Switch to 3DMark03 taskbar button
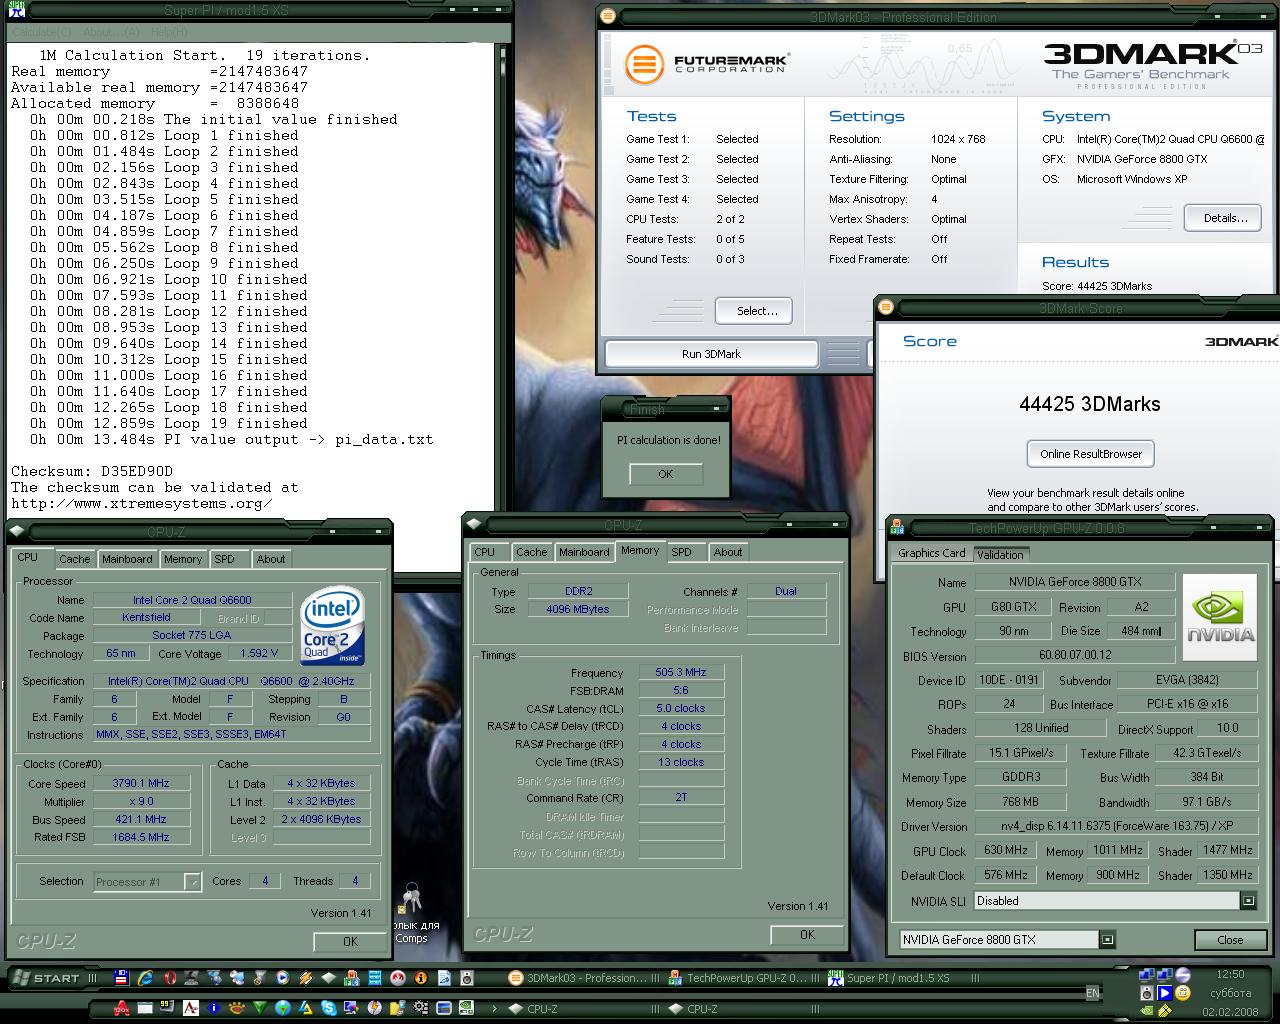Screen dimensions: 1280x1024 point(584,978)
